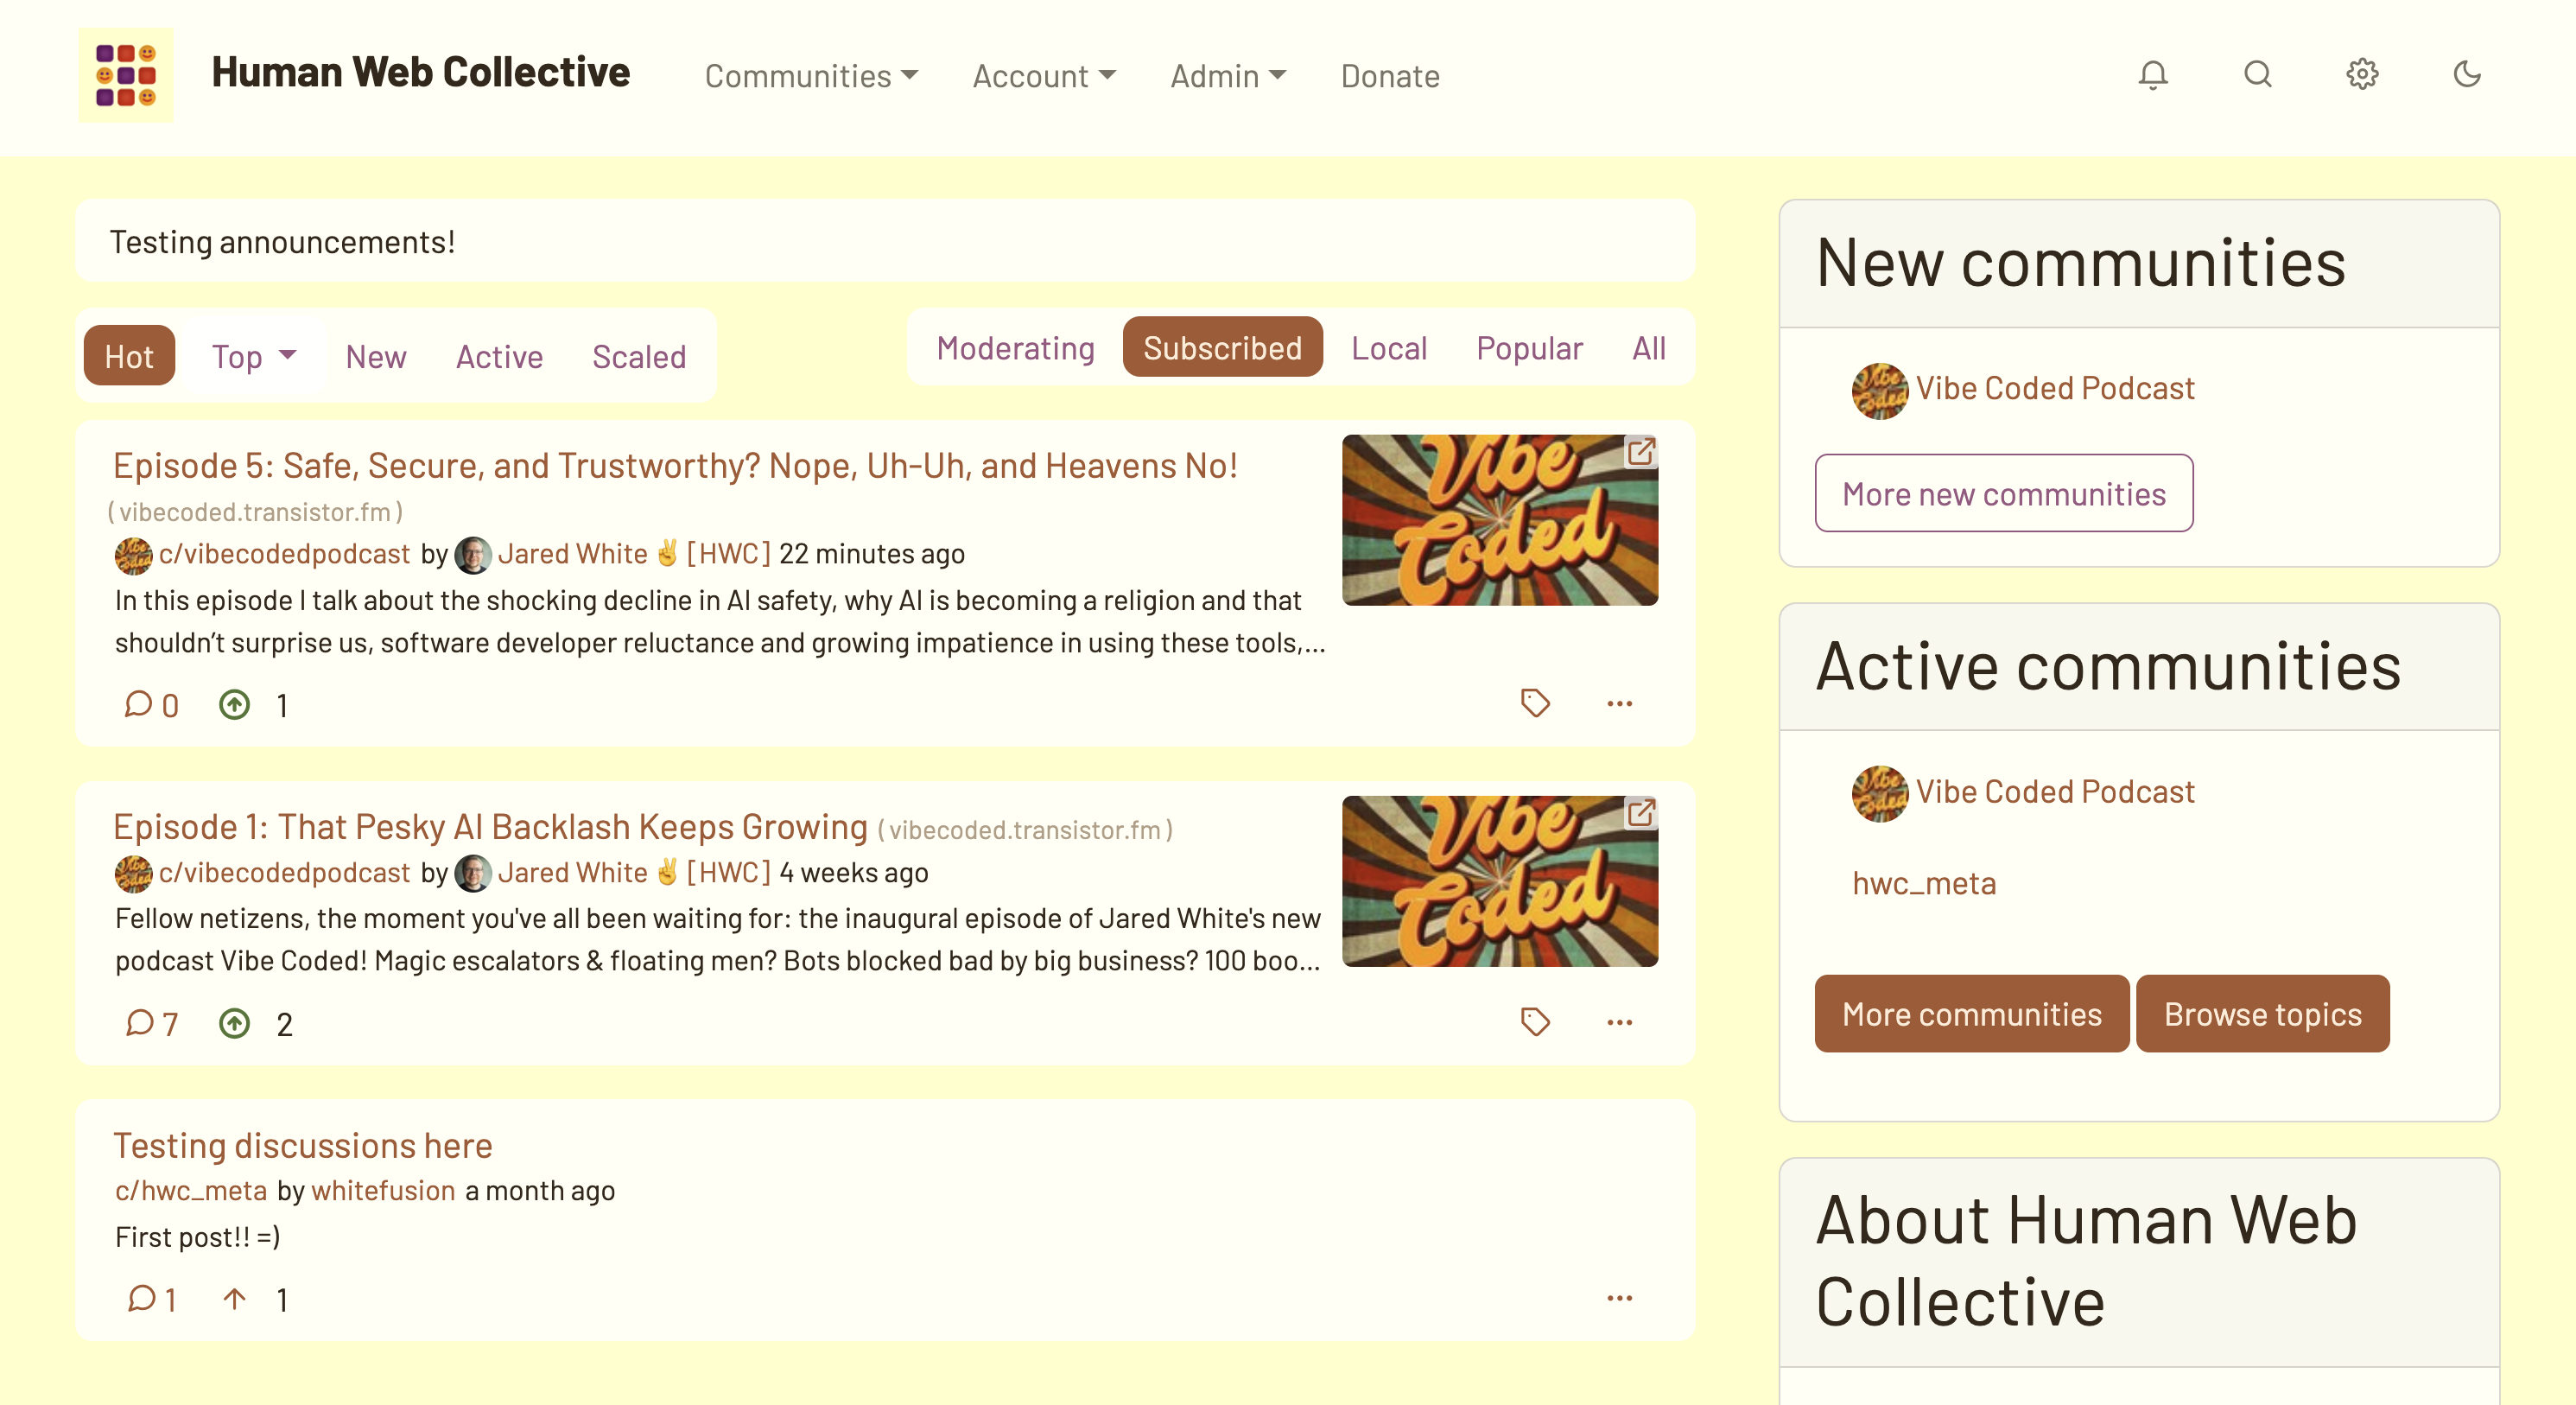Open the settings gear icon
This screenshot has height=1405, width=2576.
[x=2362, y=75]
